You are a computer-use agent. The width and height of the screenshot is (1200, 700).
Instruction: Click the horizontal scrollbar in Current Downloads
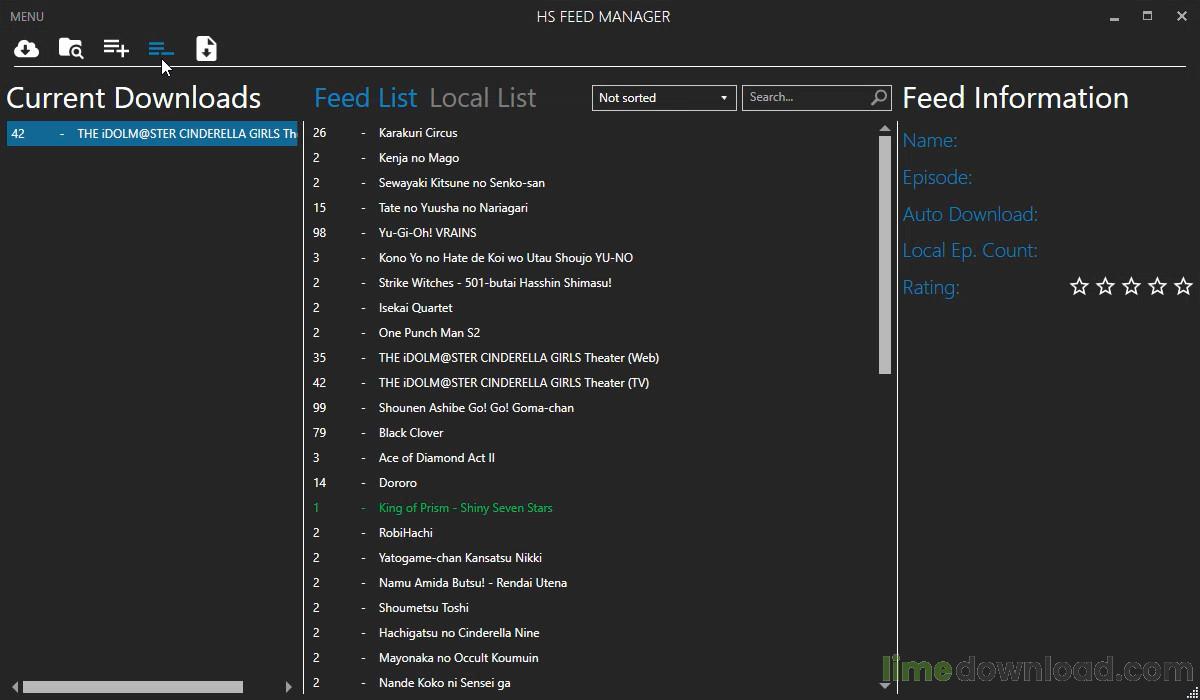[x=133, y=687]
